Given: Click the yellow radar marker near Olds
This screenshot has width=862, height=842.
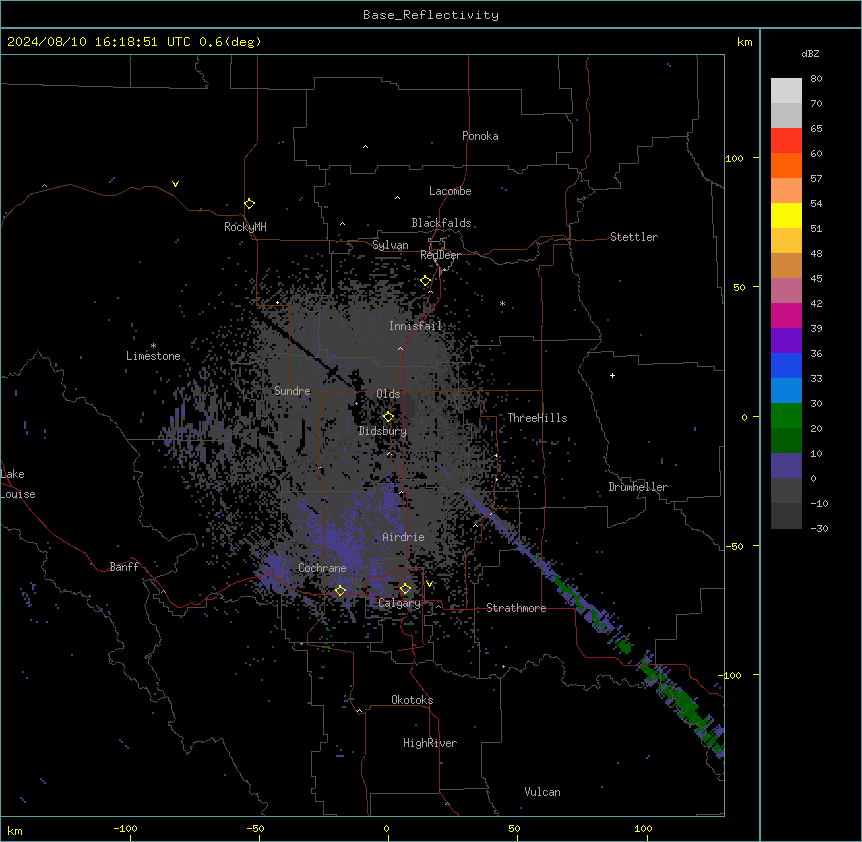Looking at the screenshot, I should pos(389,417).
